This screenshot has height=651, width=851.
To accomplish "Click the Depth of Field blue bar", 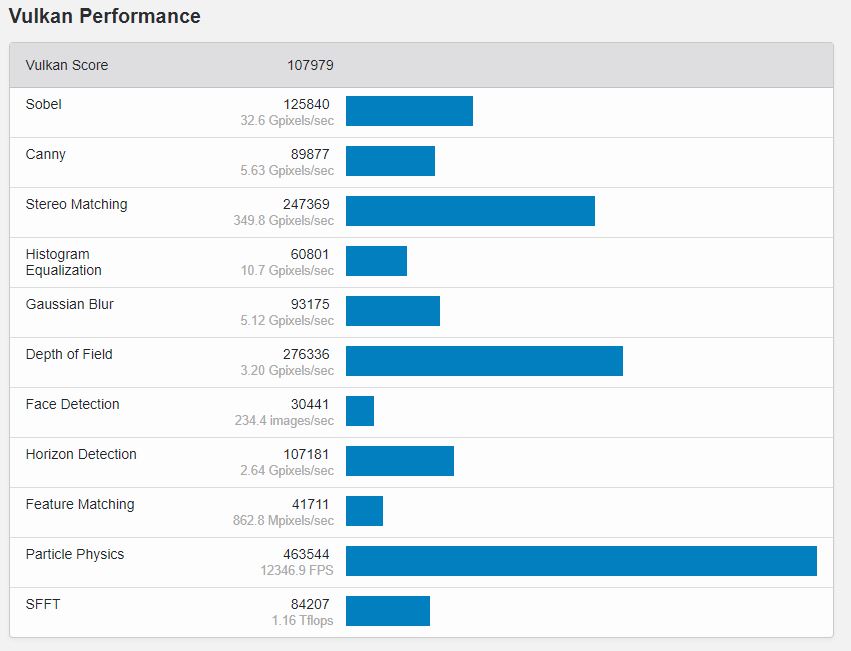I will click(484, 361).
